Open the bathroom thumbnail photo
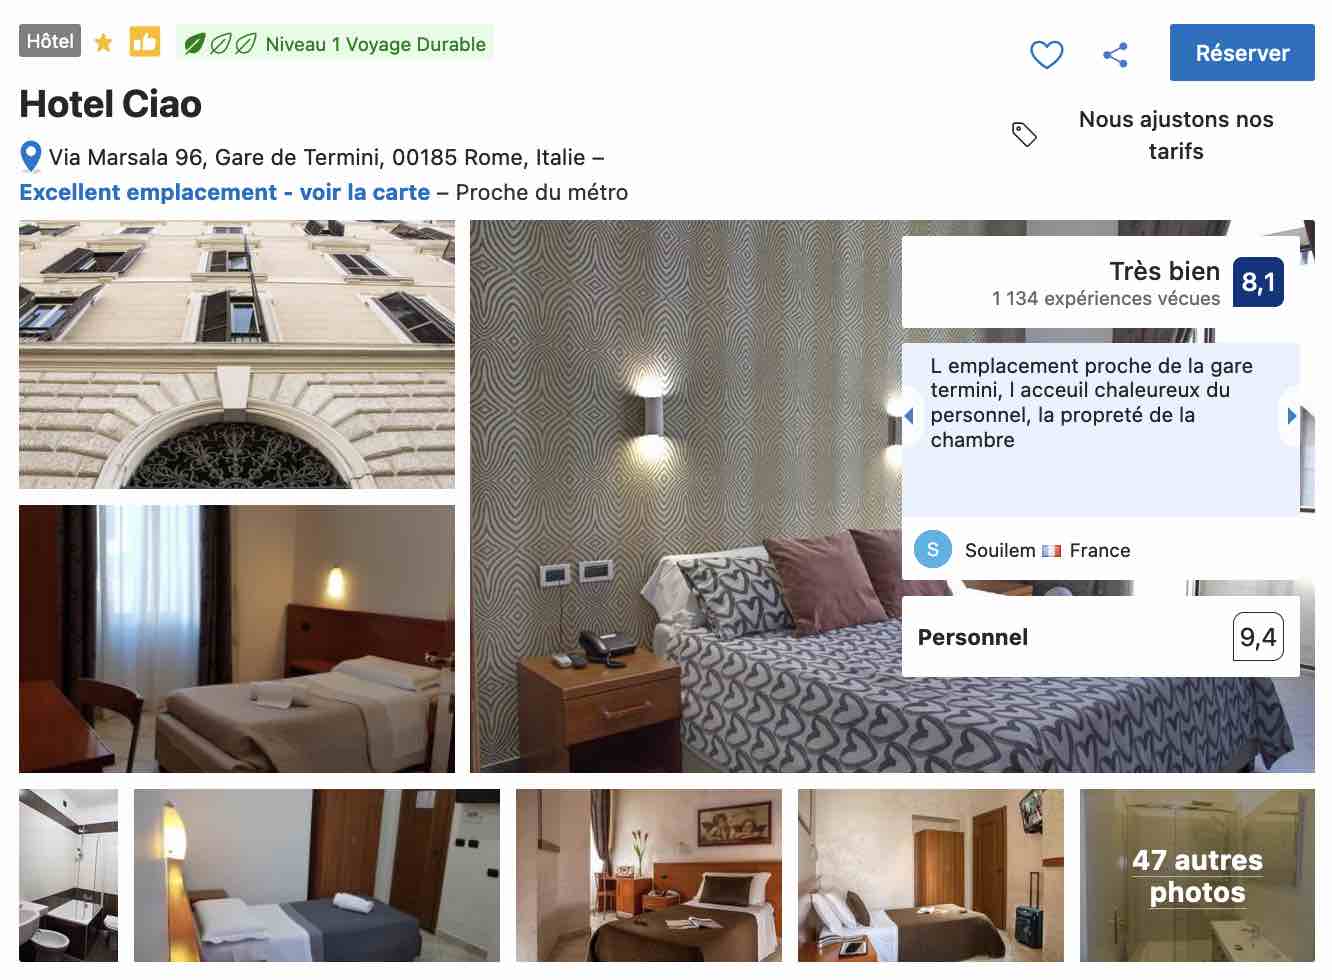 68,875
